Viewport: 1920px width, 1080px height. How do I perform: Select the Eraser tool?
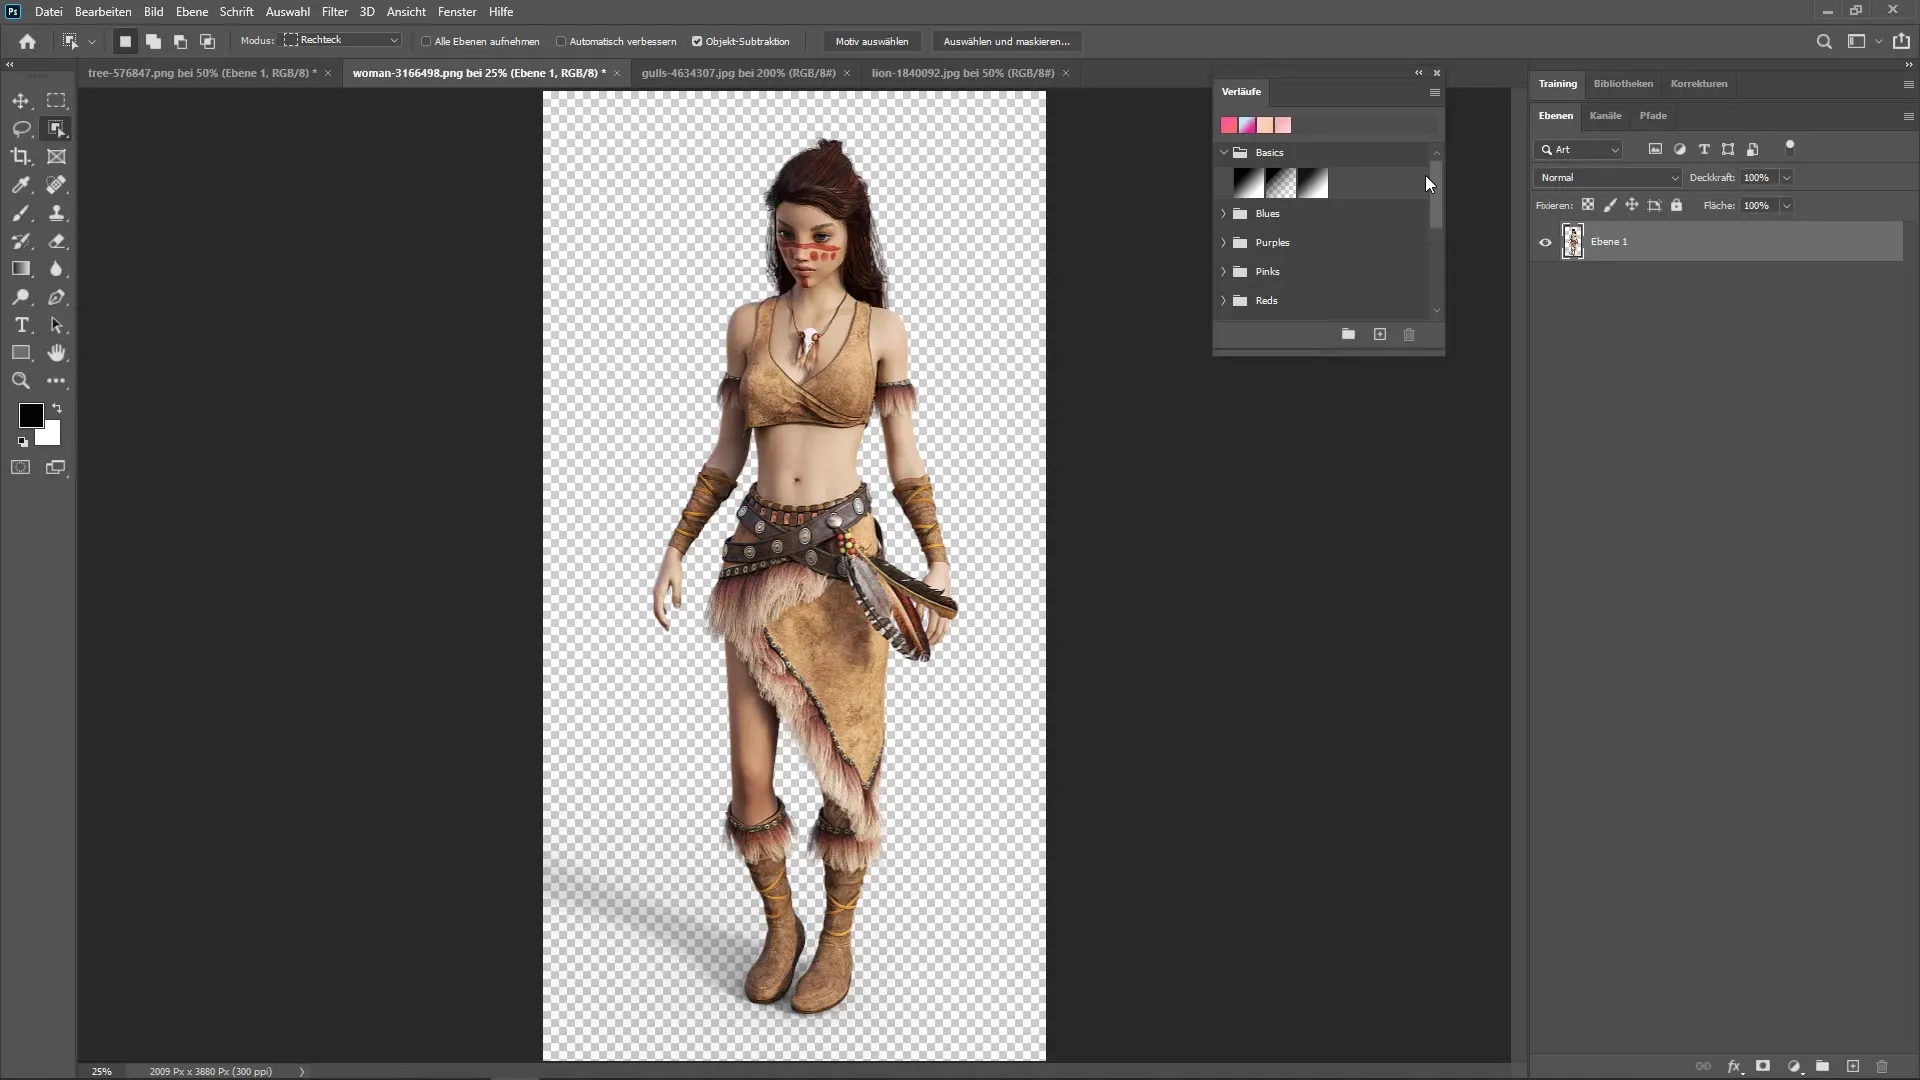click(x=57, y=241)
